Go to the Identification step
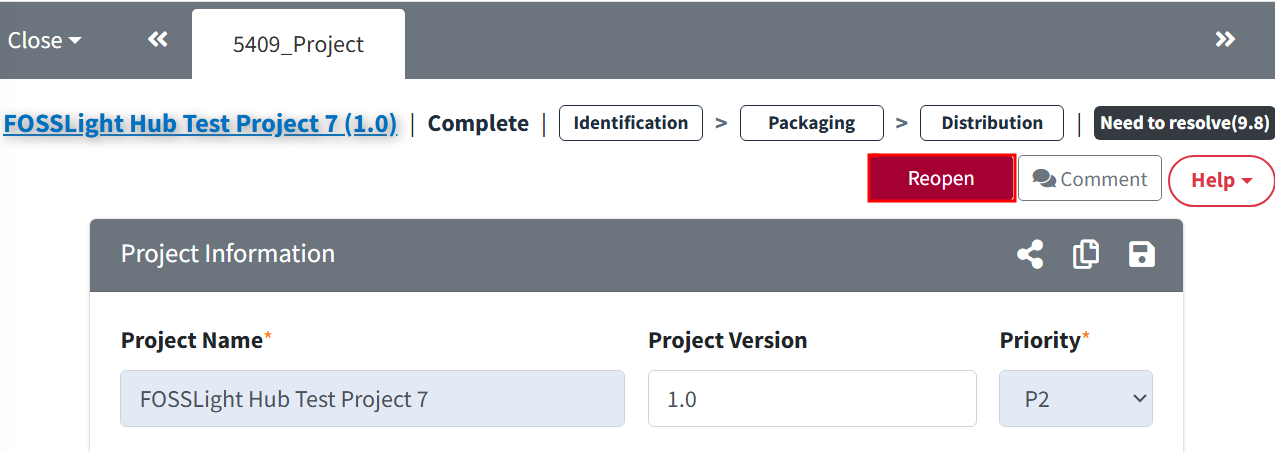 [631, 123]
